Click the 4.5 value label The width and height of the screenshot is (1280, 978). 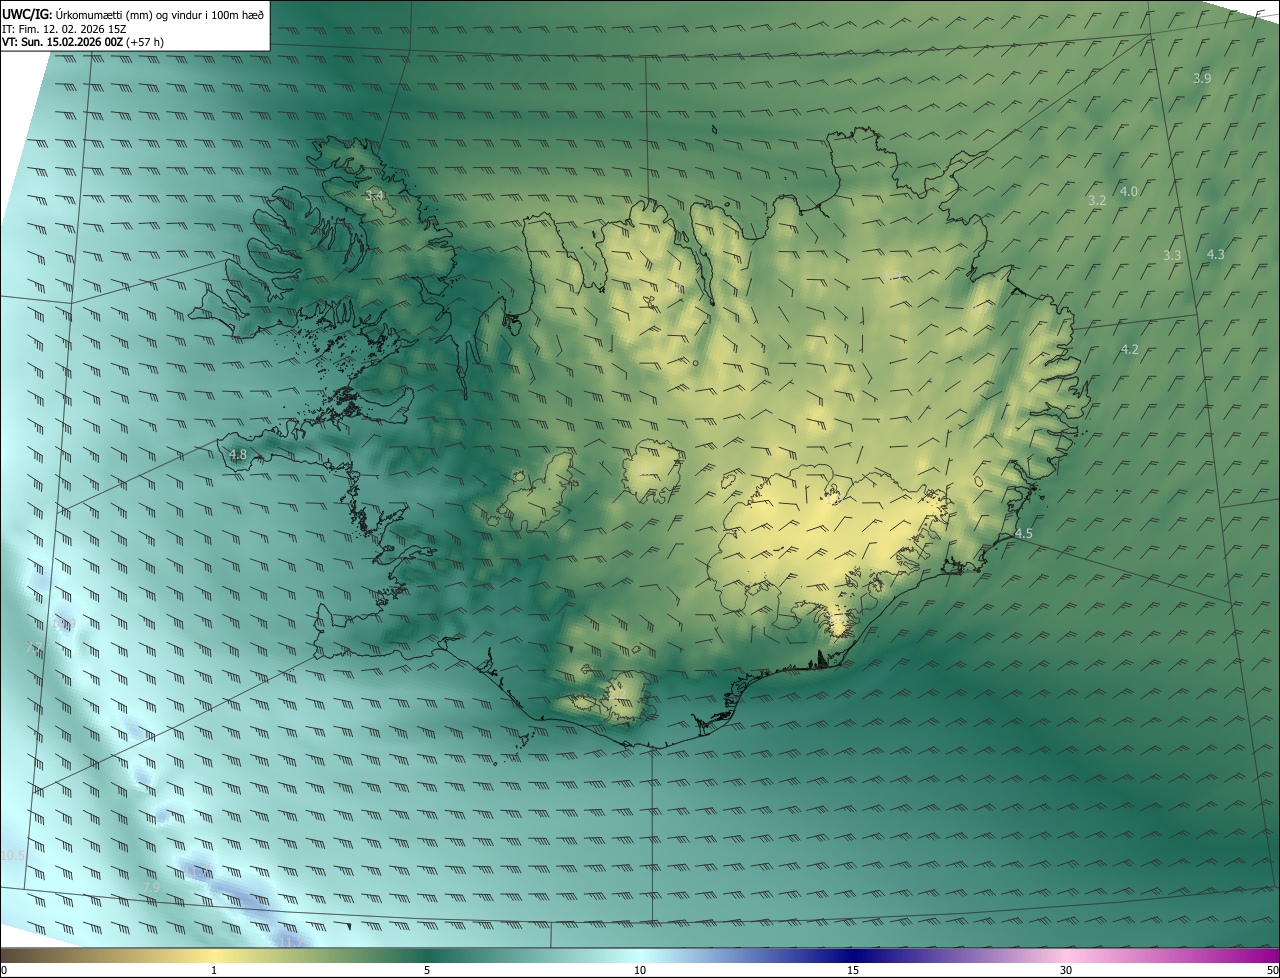(x=1023, y=533)
